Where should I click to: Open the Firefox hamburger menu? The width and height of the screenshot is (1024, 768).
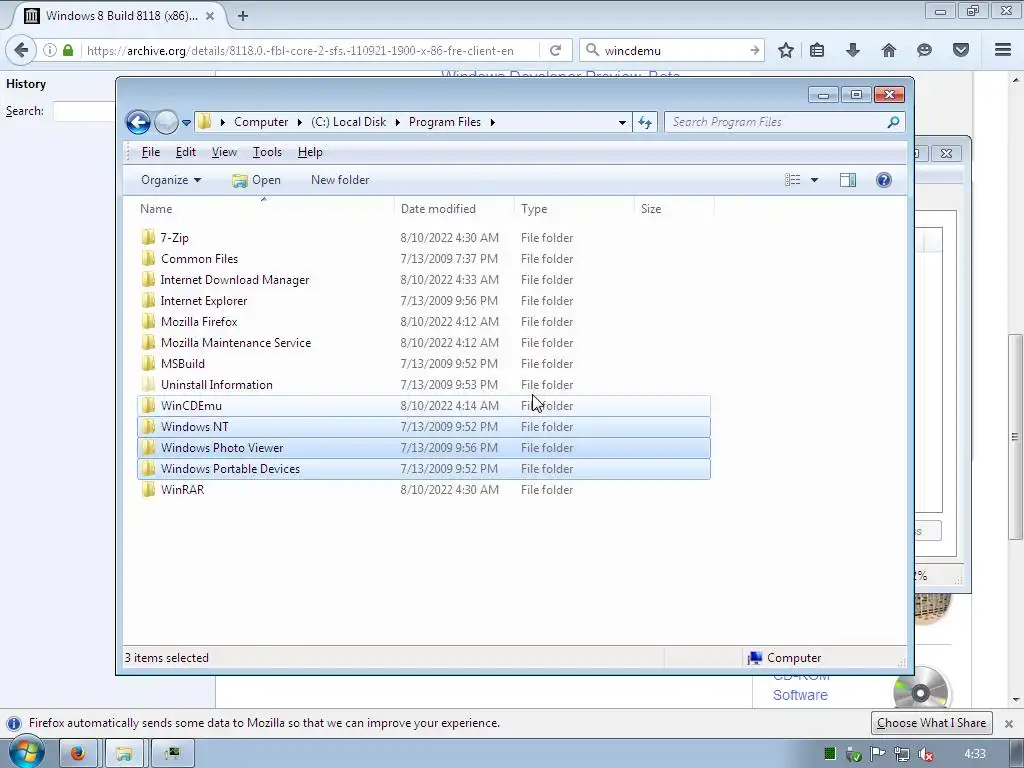tap(1003, 50)
